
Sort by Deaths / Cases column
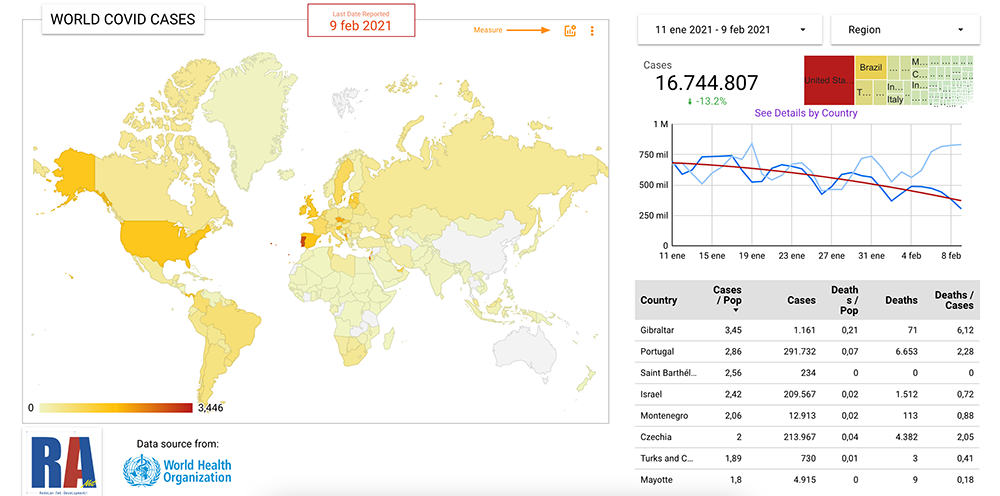[953, 300]
